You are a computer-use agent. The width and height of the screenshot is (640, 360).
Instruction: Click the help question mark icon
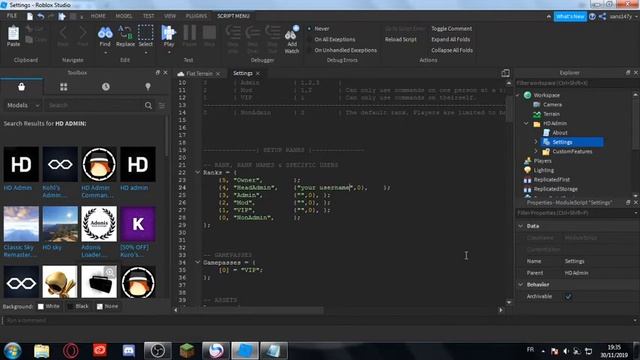click(x=592, y=16)
